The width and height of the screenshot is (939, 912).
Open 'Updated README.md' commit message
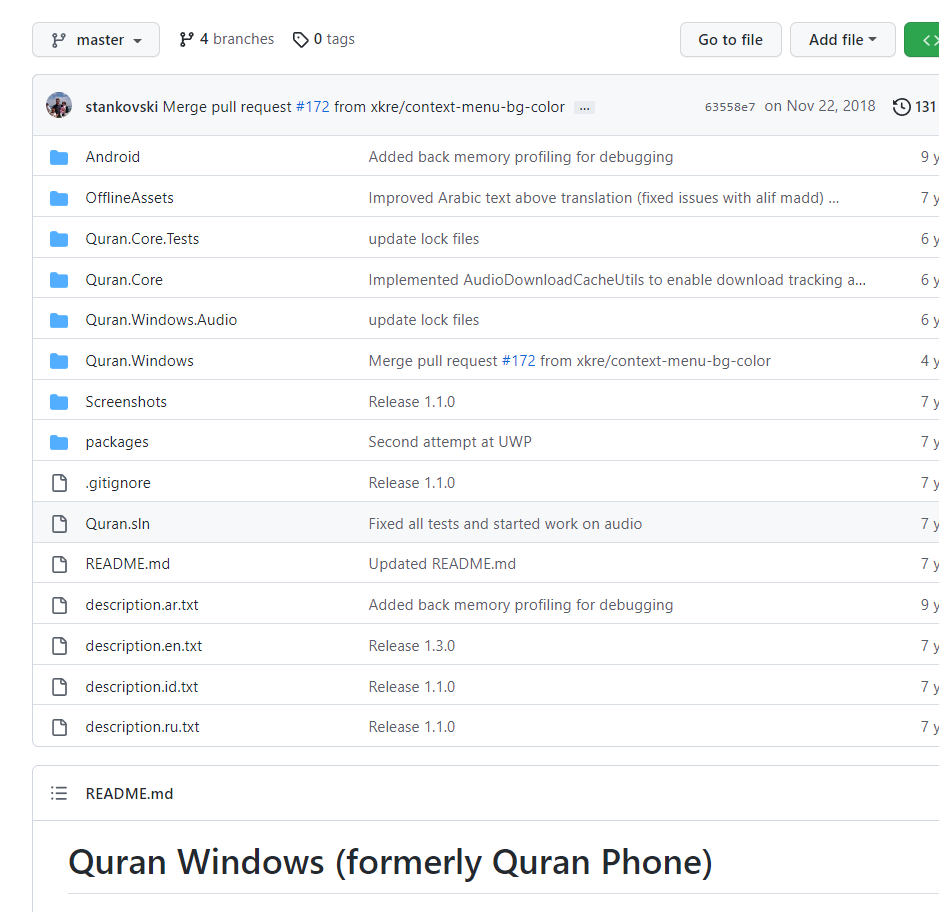coord(442,564)
